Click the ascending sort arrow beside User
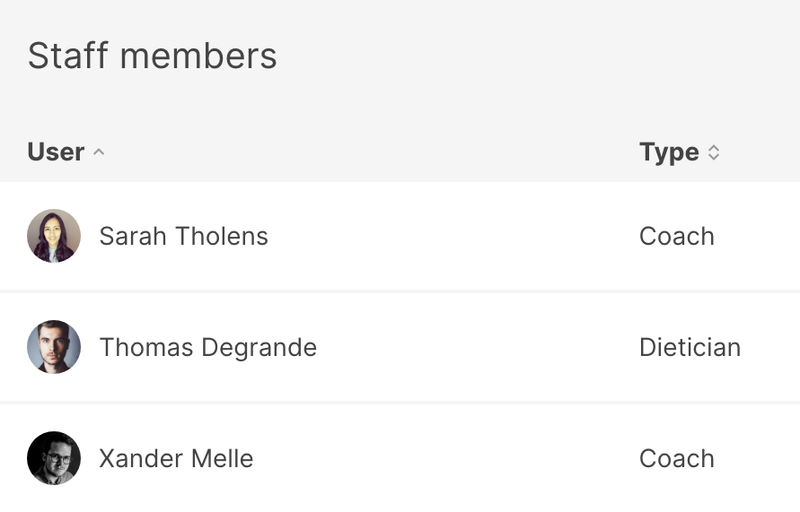 (x=98, y=152)
